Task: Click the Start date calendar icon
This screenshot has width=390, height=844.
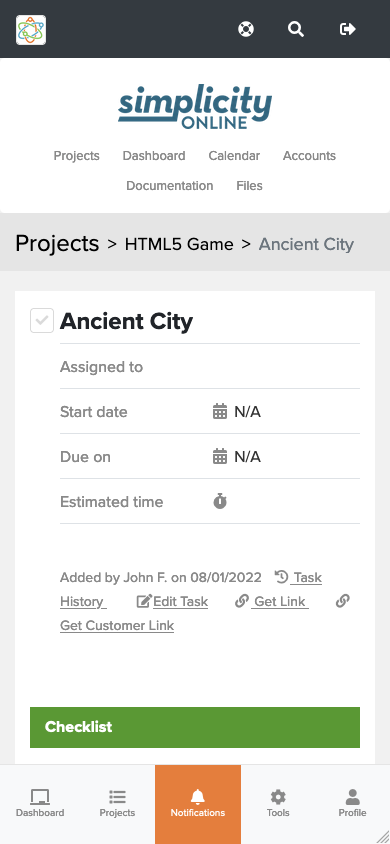Action: click(219, 412)
